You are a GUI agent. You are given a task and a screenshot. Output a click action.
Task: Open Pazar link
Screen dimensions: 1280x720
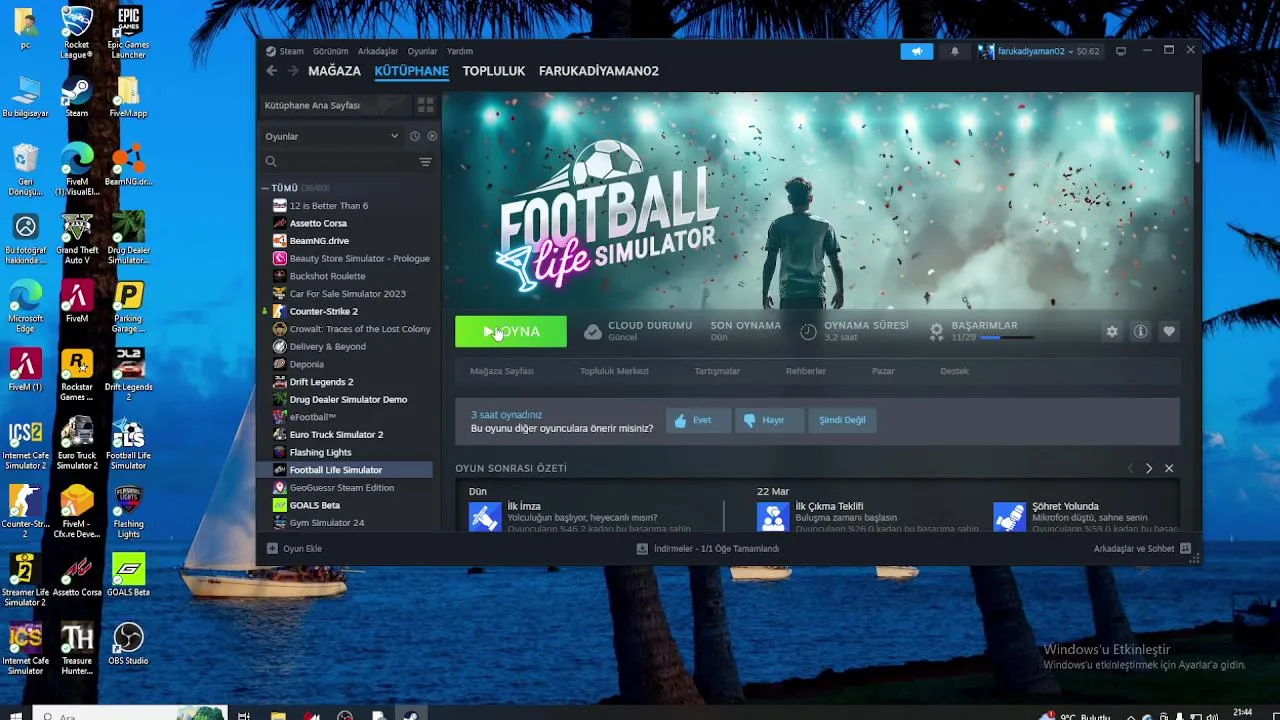pos(883,371)
